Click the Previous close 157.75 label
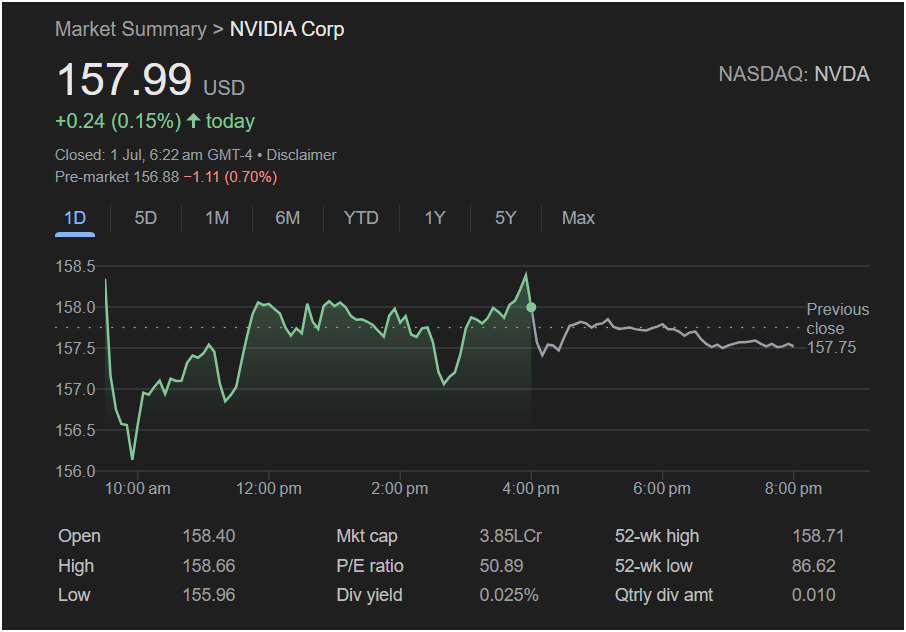Image resolution: width=906 pixels, height=632 pixels. click(x=838, y=328)
